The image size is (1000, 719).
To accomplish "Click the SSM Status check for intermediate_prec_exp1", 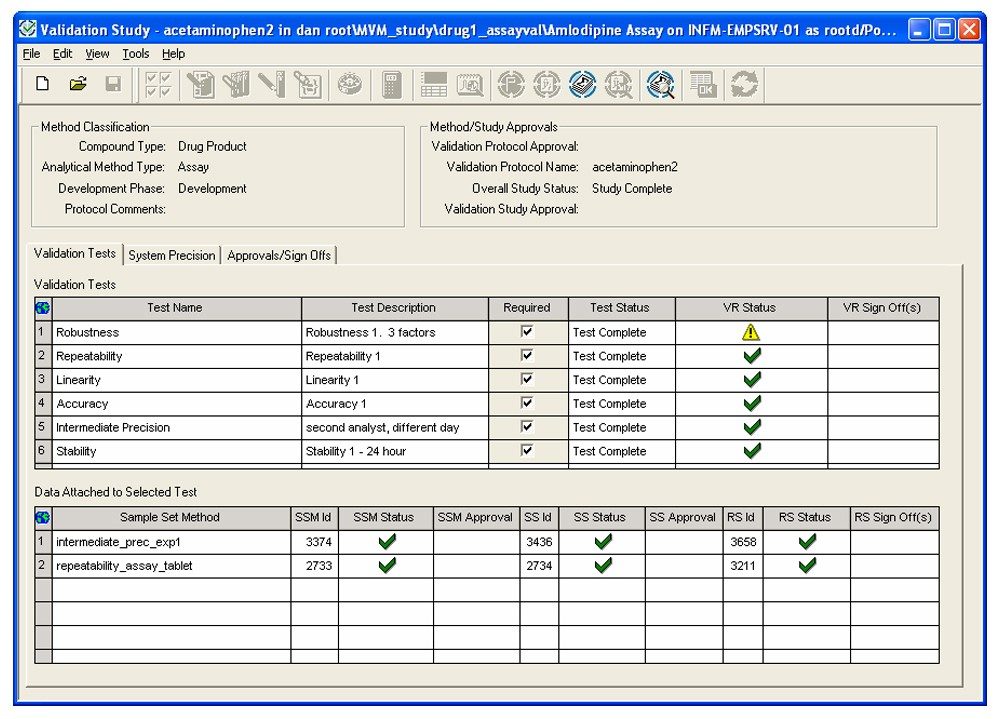I will 387,542.
